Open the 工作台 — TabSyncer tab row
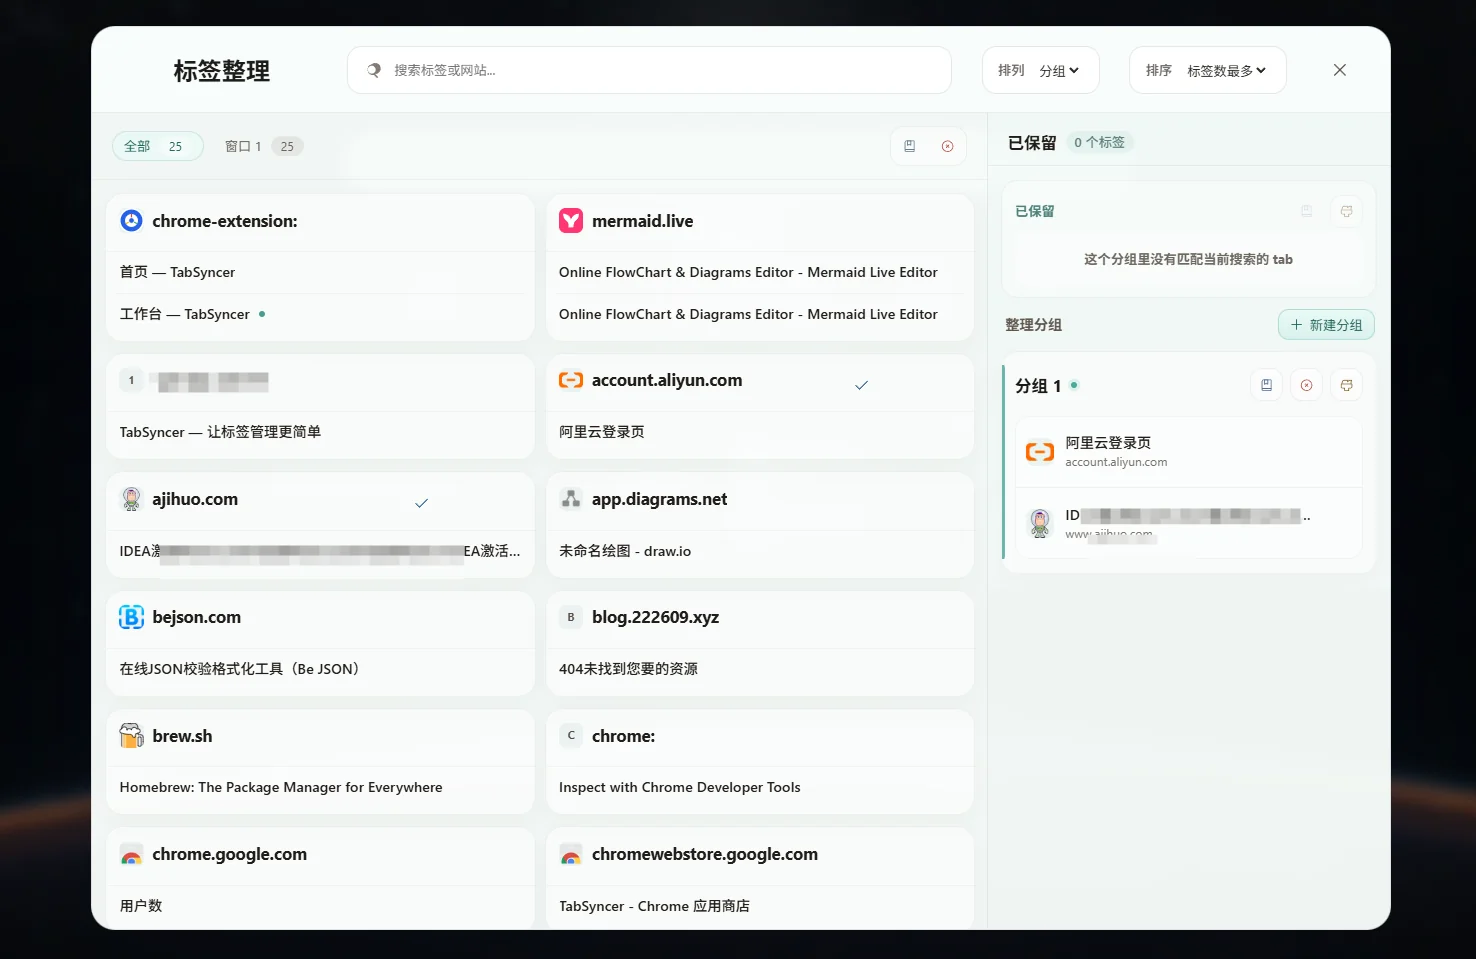This screenshot has height=959, width=1476. [x=320, y=314]
